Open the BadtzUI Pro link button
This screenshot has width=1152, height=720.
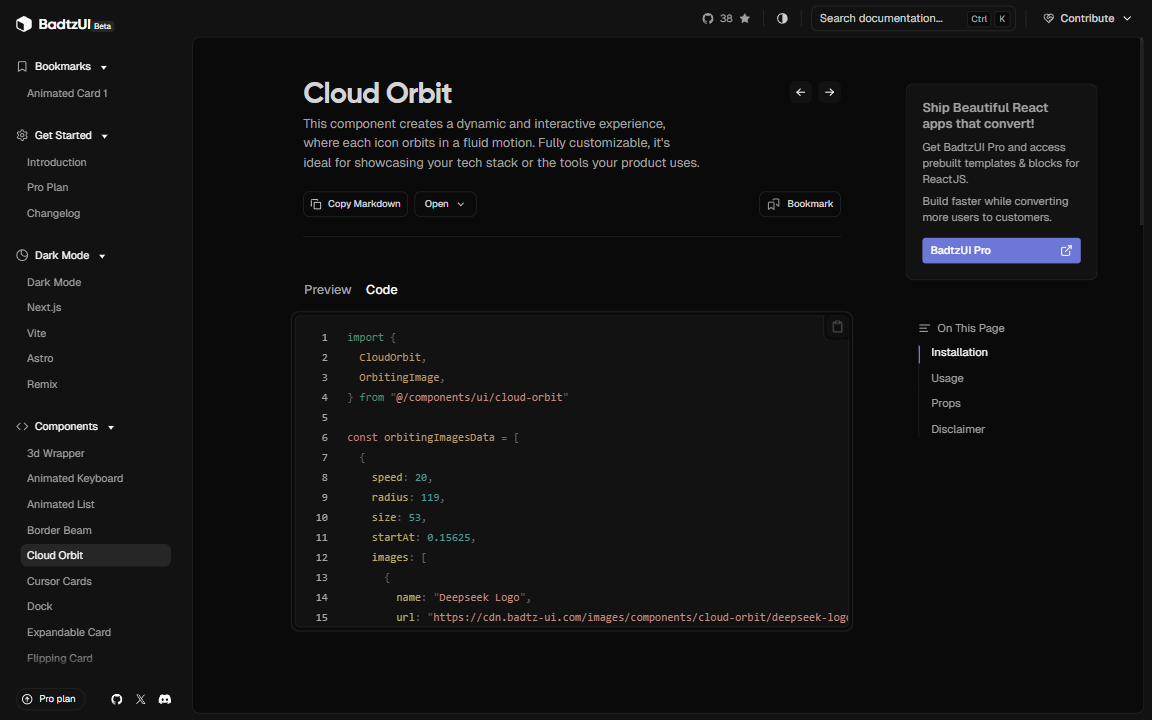click(1000, 250)
